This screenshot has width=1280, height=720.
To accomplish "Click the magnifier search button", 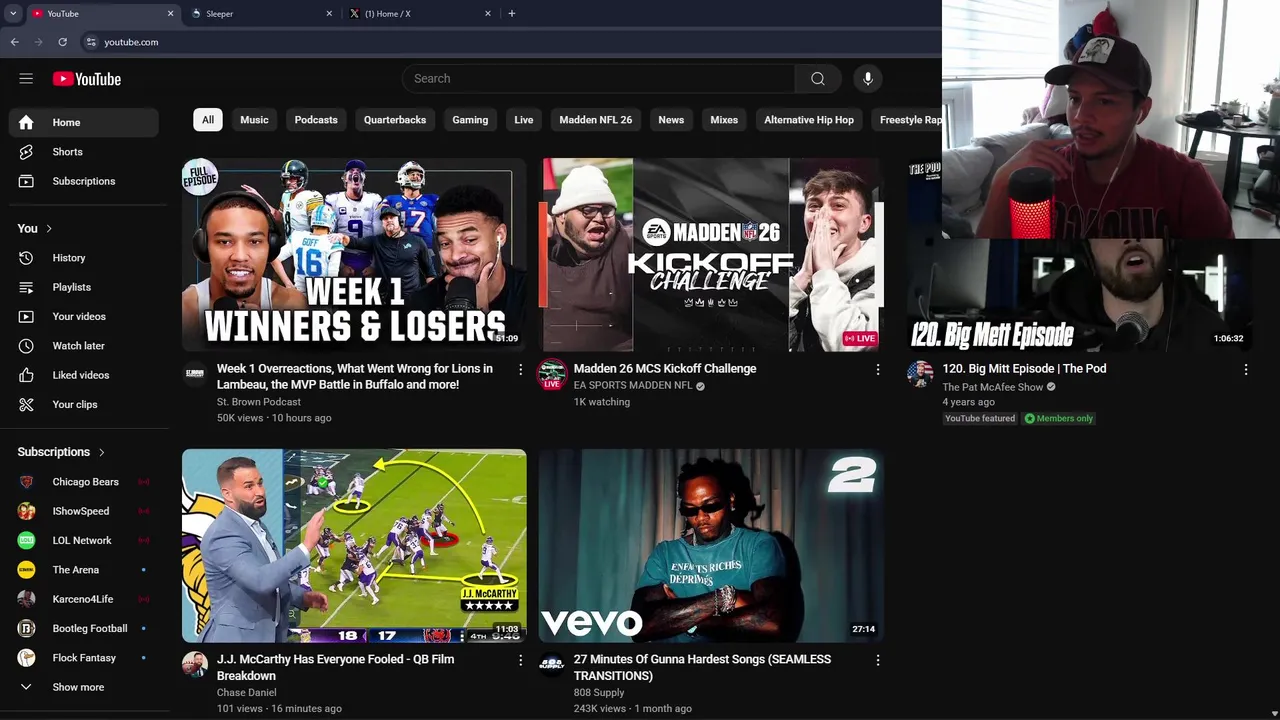I will tap(818, 79).
